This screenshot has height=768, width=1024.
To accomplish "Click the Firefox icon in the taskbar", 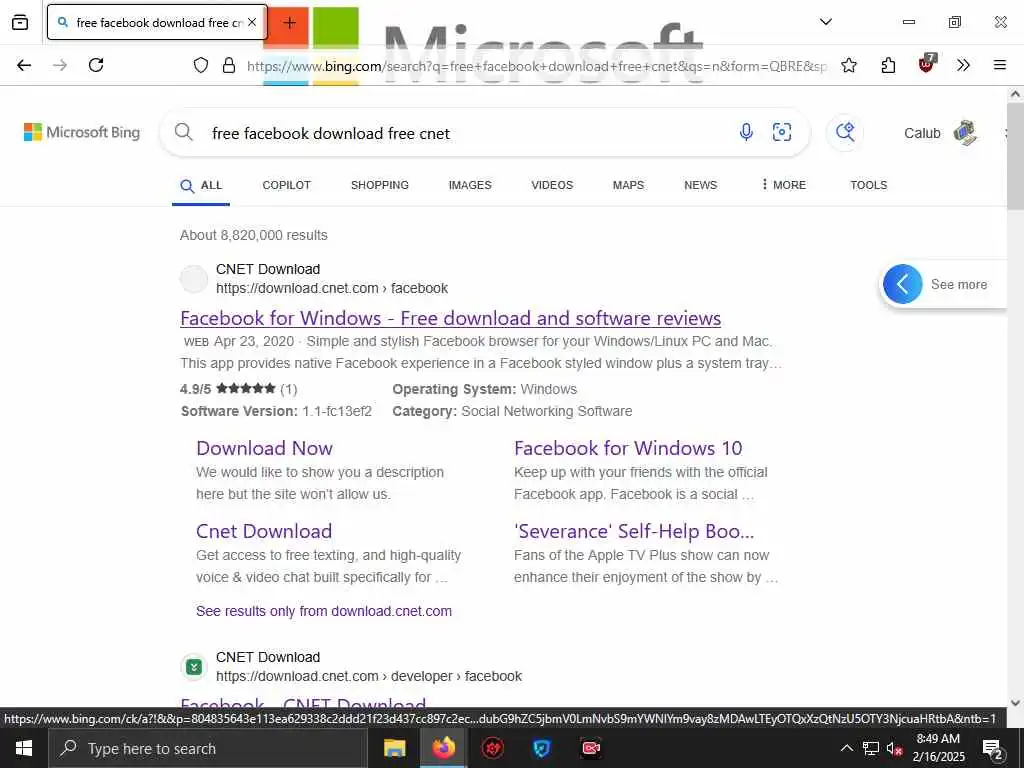I will pyautogui.click(x=443, y=748).
